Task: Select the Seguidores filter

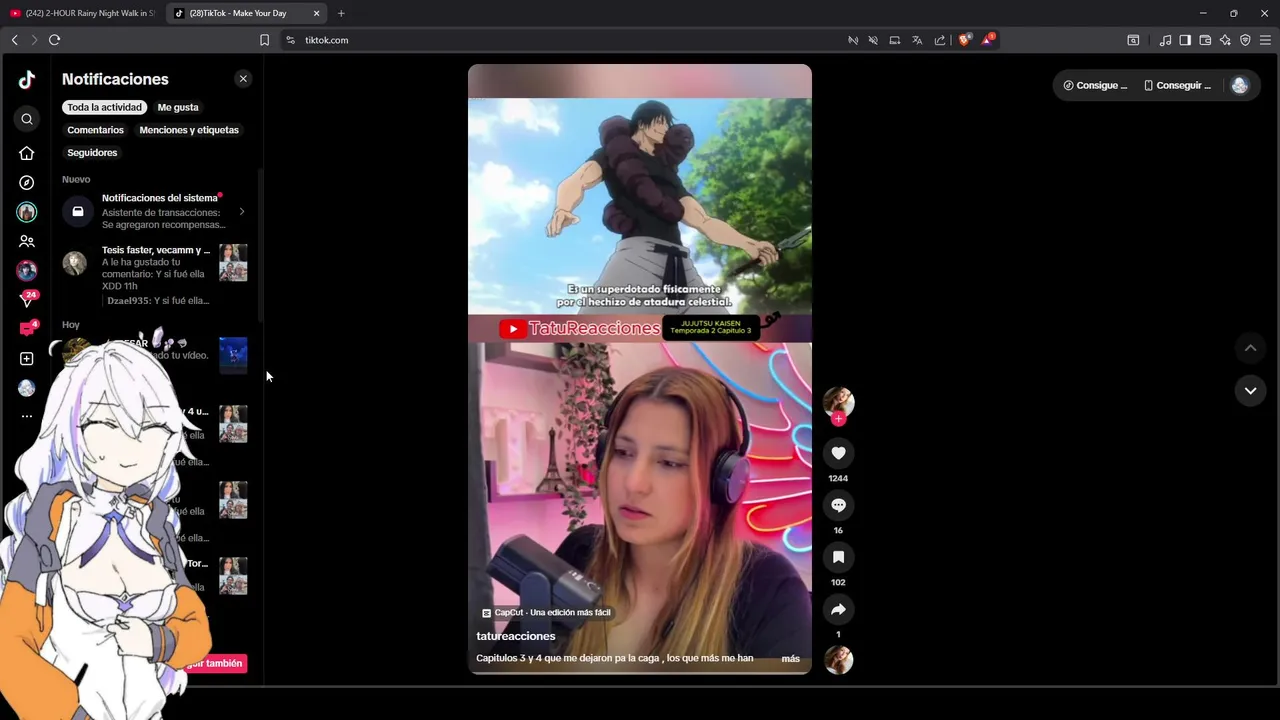Action: pyautogui.click(x=92, y=153)
